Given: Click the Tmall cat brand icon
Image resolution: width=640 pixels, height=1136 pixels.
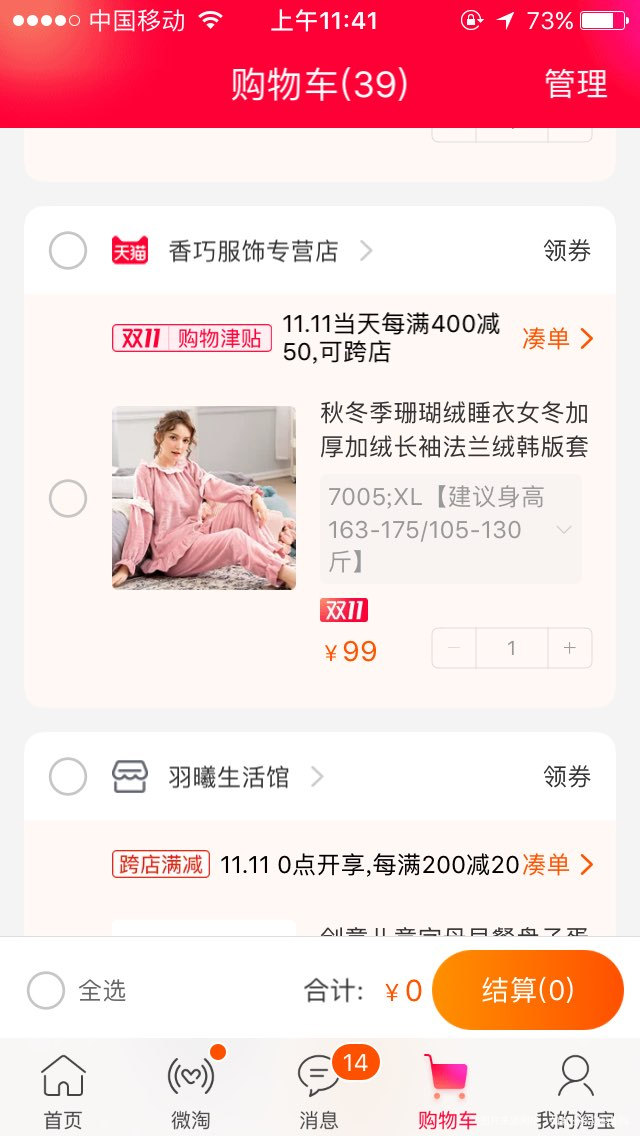Looking at the screenshot, I should [130, 250].
